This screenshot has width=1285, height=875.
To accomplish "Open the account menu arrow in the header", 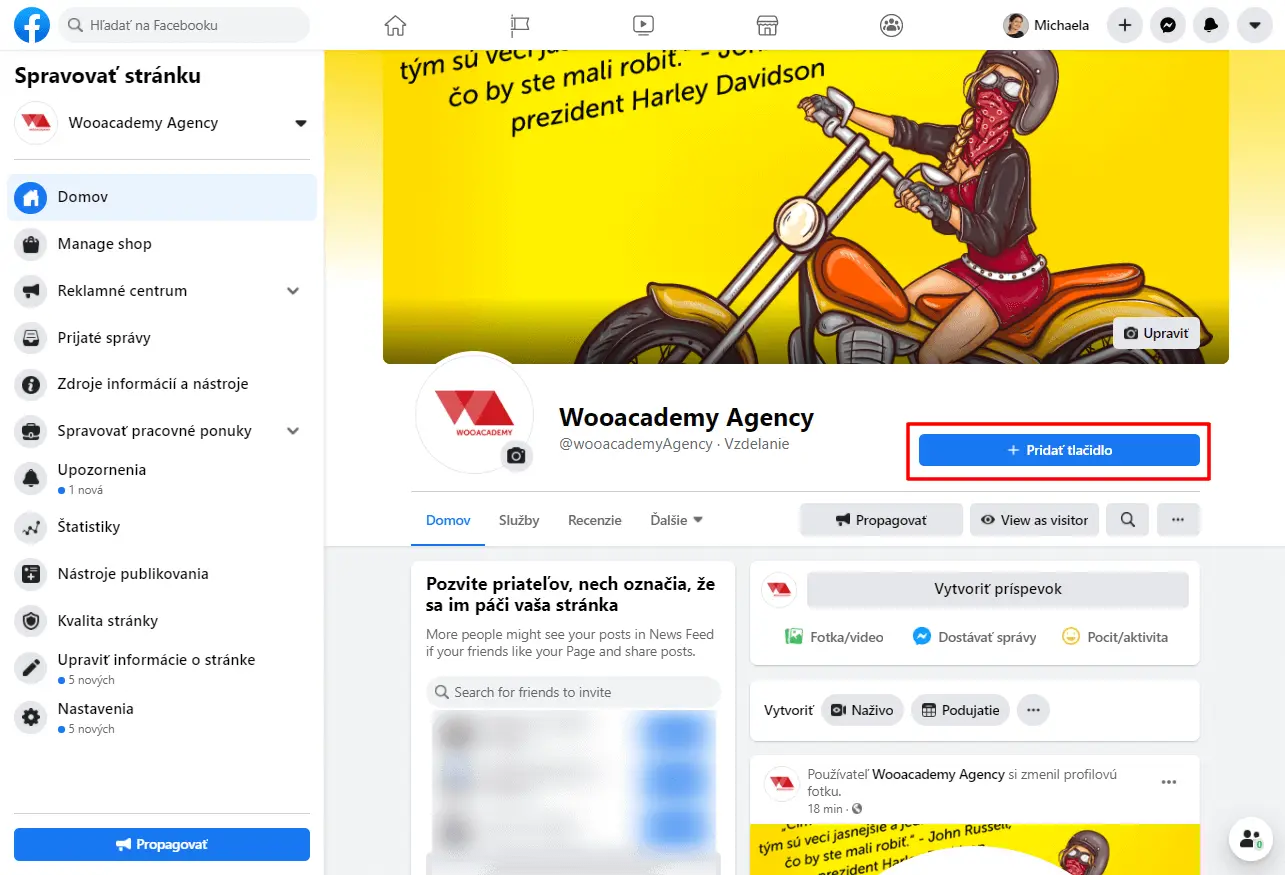I will pyautogui.click(x=1254, y=25).
